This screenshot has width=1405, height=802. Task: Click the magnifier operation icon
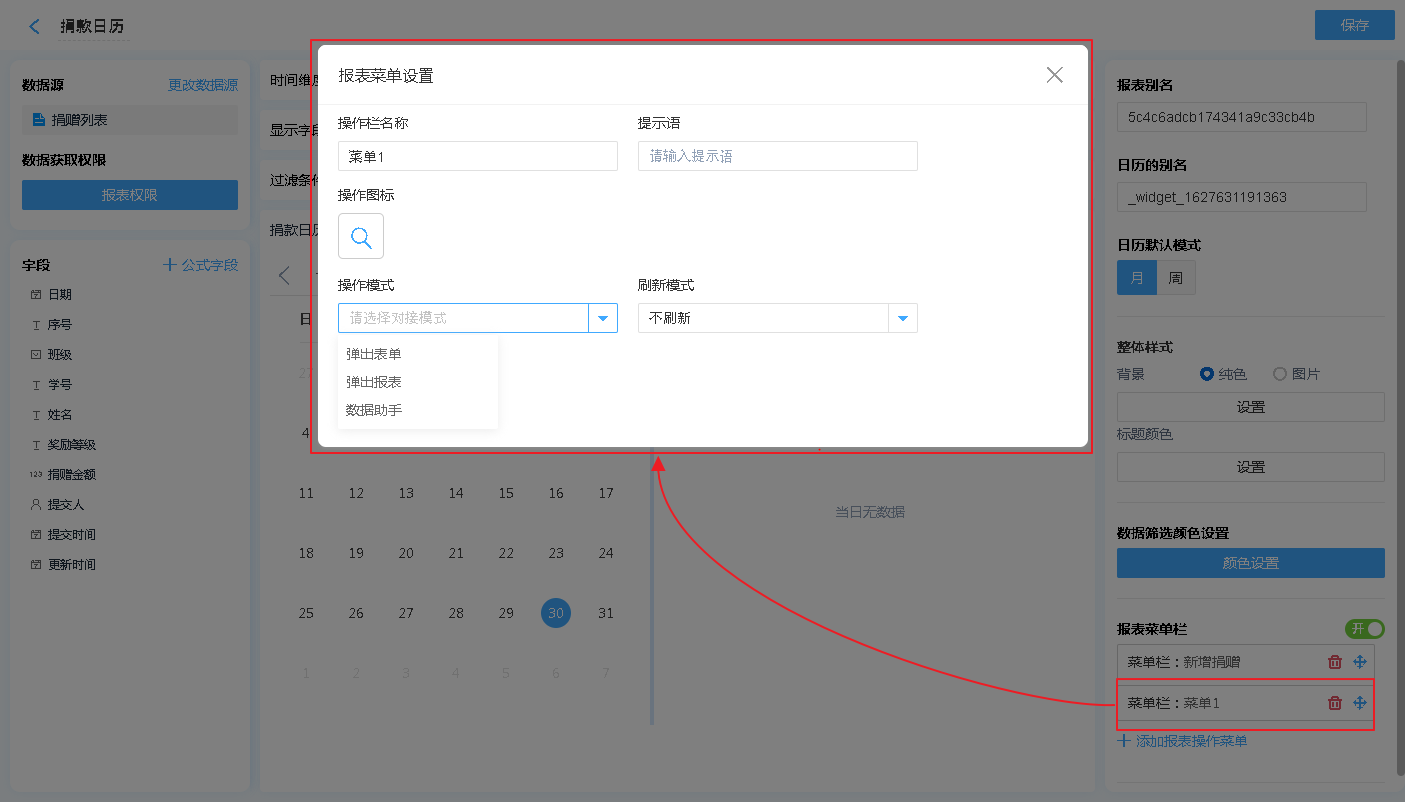click(361, 237)
